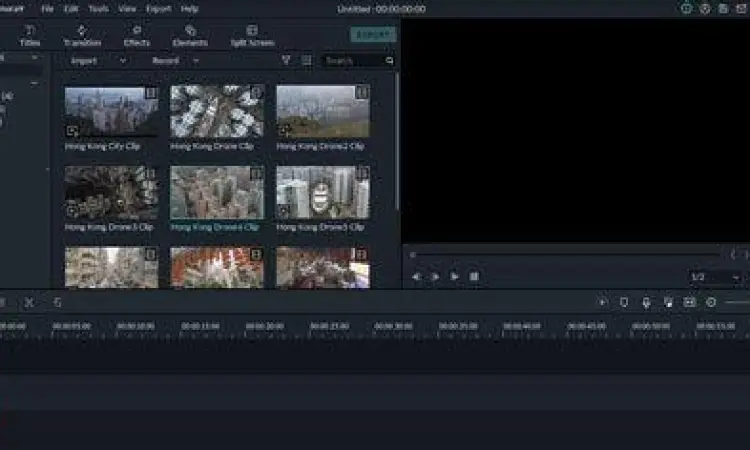Select the Split Screen tool
The height and width of the screenshot is (450, 750).
coord(252,36)
